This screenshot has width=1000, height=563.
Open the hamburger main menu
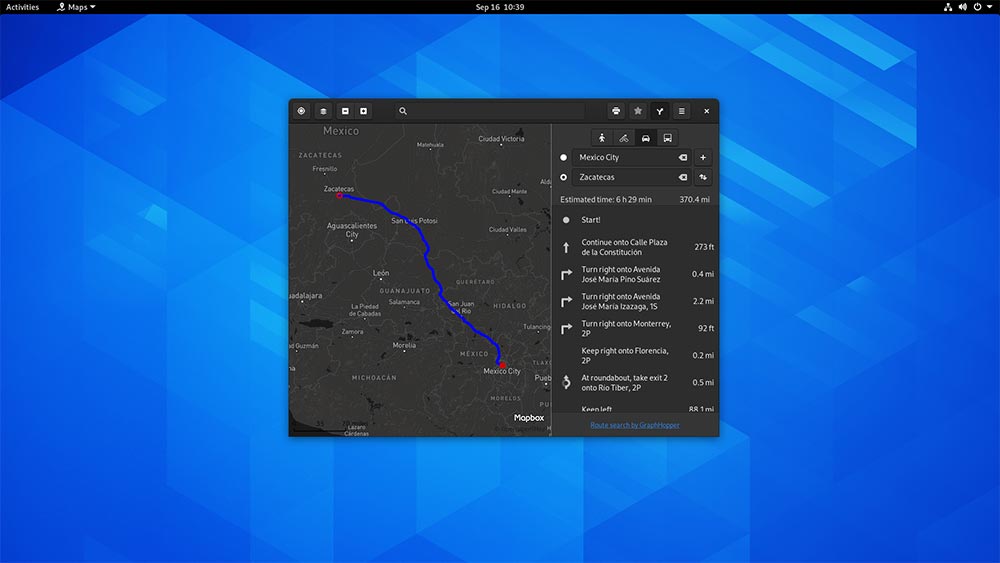pyautogui.click(x=681, y=111)
